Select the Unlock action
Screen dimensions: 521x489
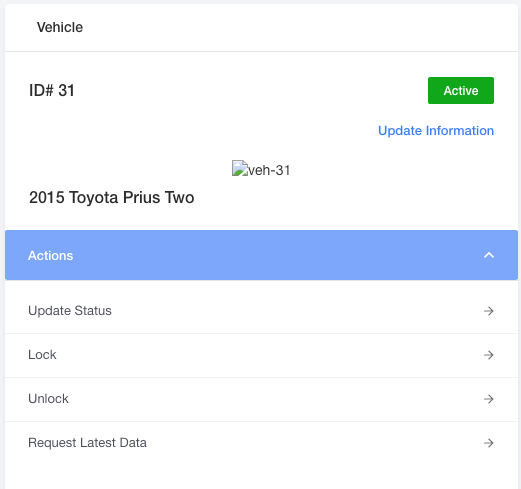click(x=261, y=399)
